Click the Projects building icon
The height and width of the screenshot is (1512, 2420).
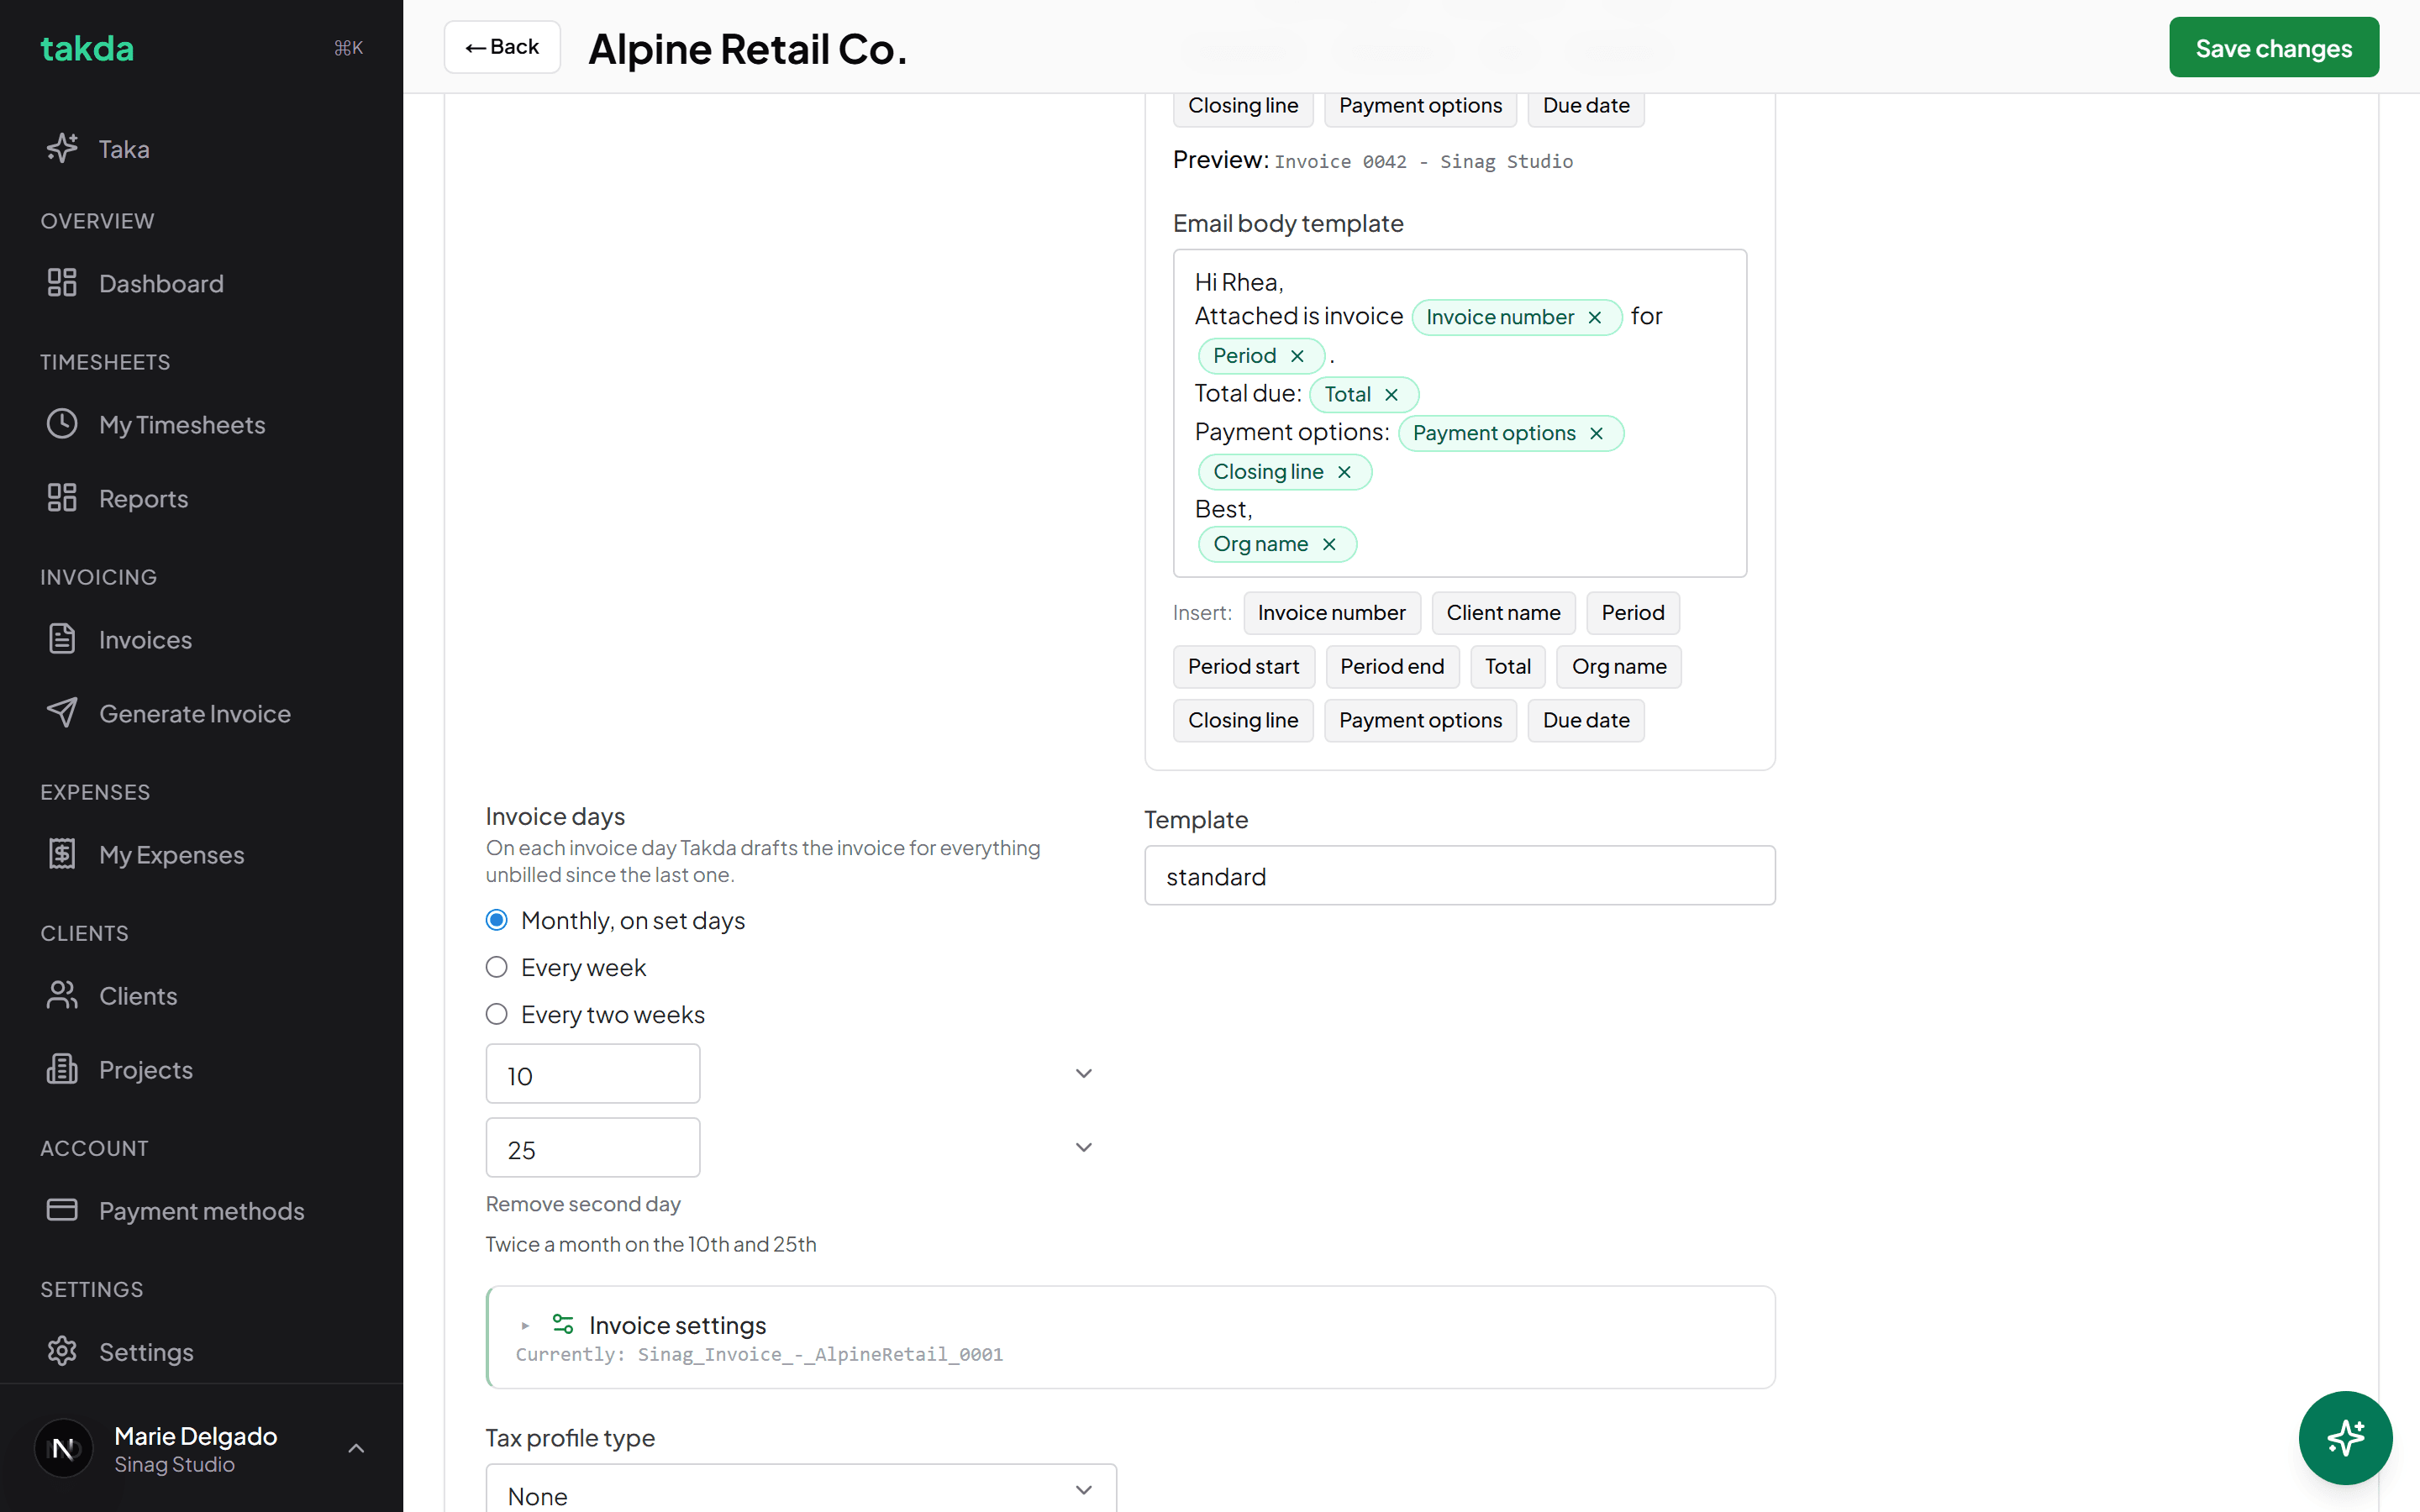pos(62,1069)
